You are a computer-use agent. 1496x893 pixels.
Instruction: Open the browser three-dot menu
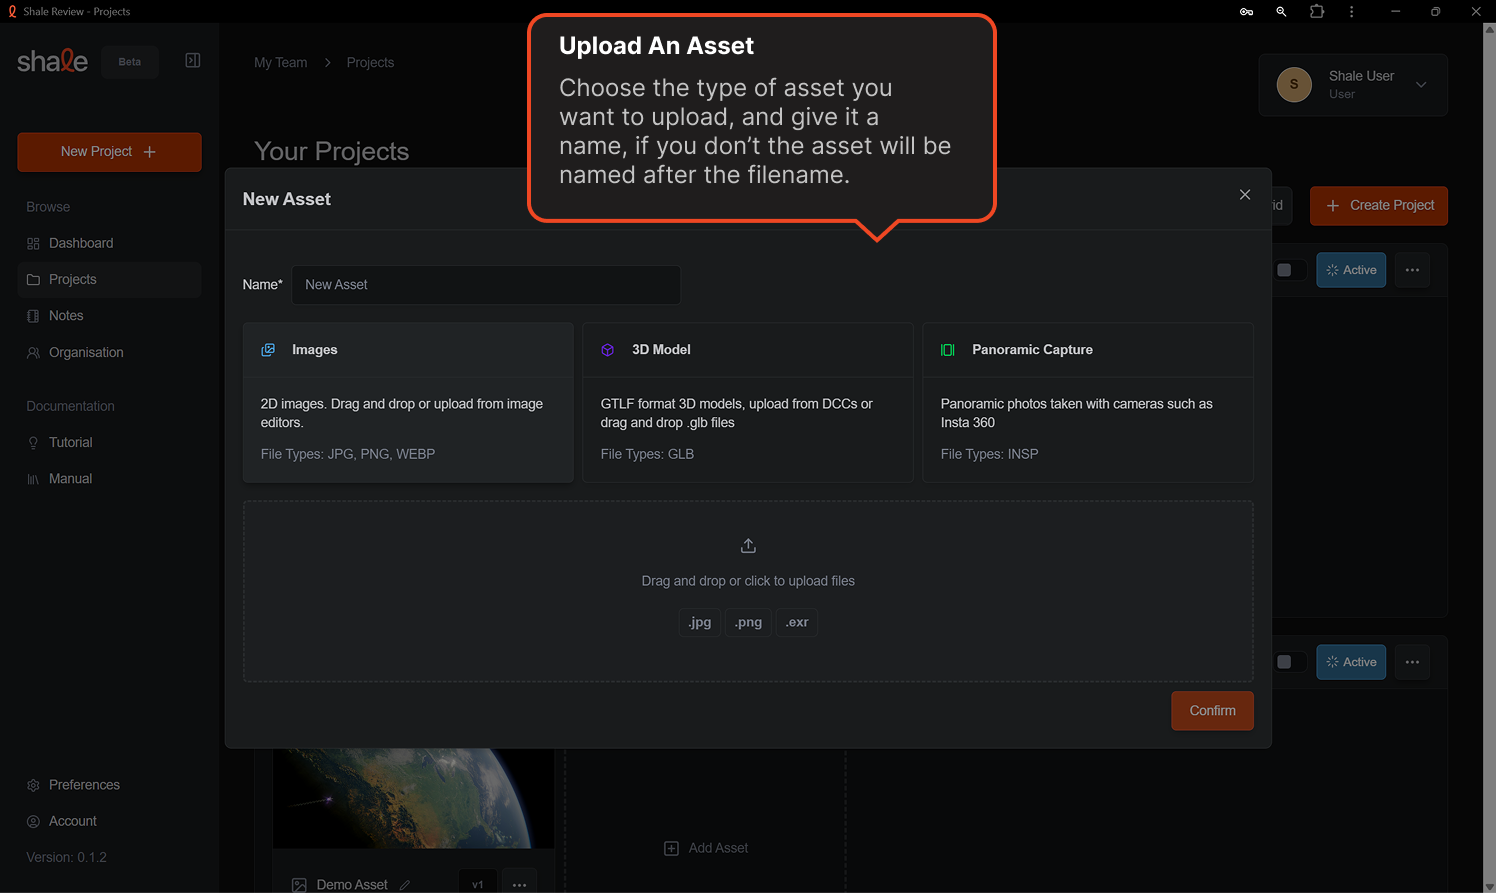[1351, 12]
